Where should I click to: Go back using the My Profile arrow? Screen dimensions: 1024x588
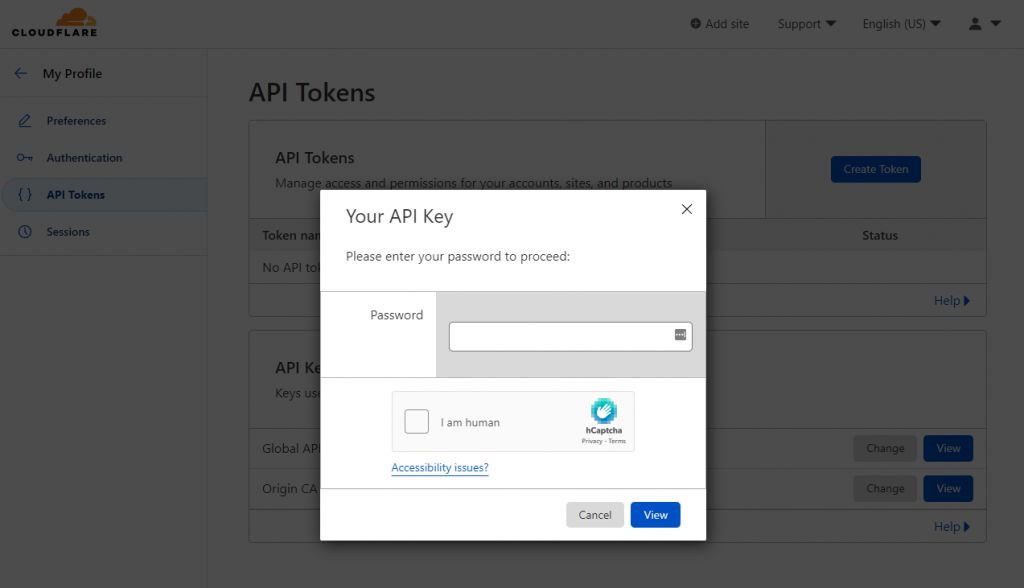point(20,72)
